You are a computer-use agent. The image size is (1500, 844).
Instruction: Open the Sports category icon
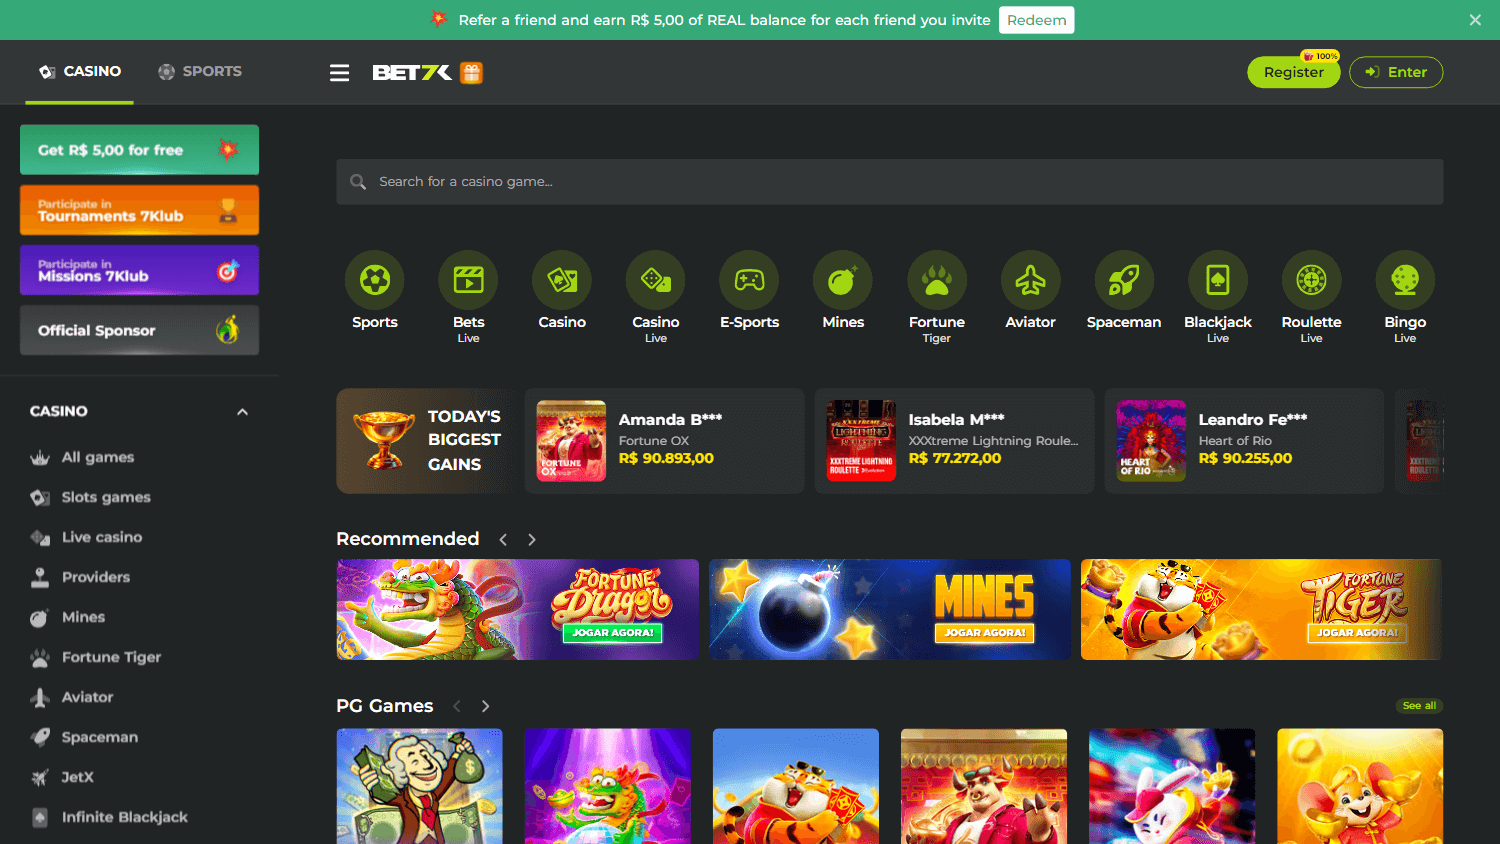point(375,280)
